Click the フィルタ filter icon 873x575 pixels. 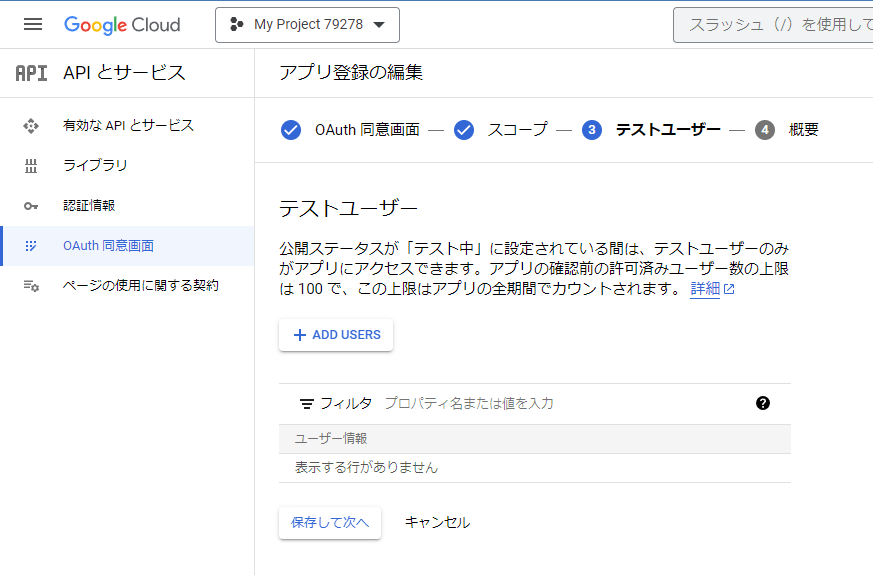(306, 404)
